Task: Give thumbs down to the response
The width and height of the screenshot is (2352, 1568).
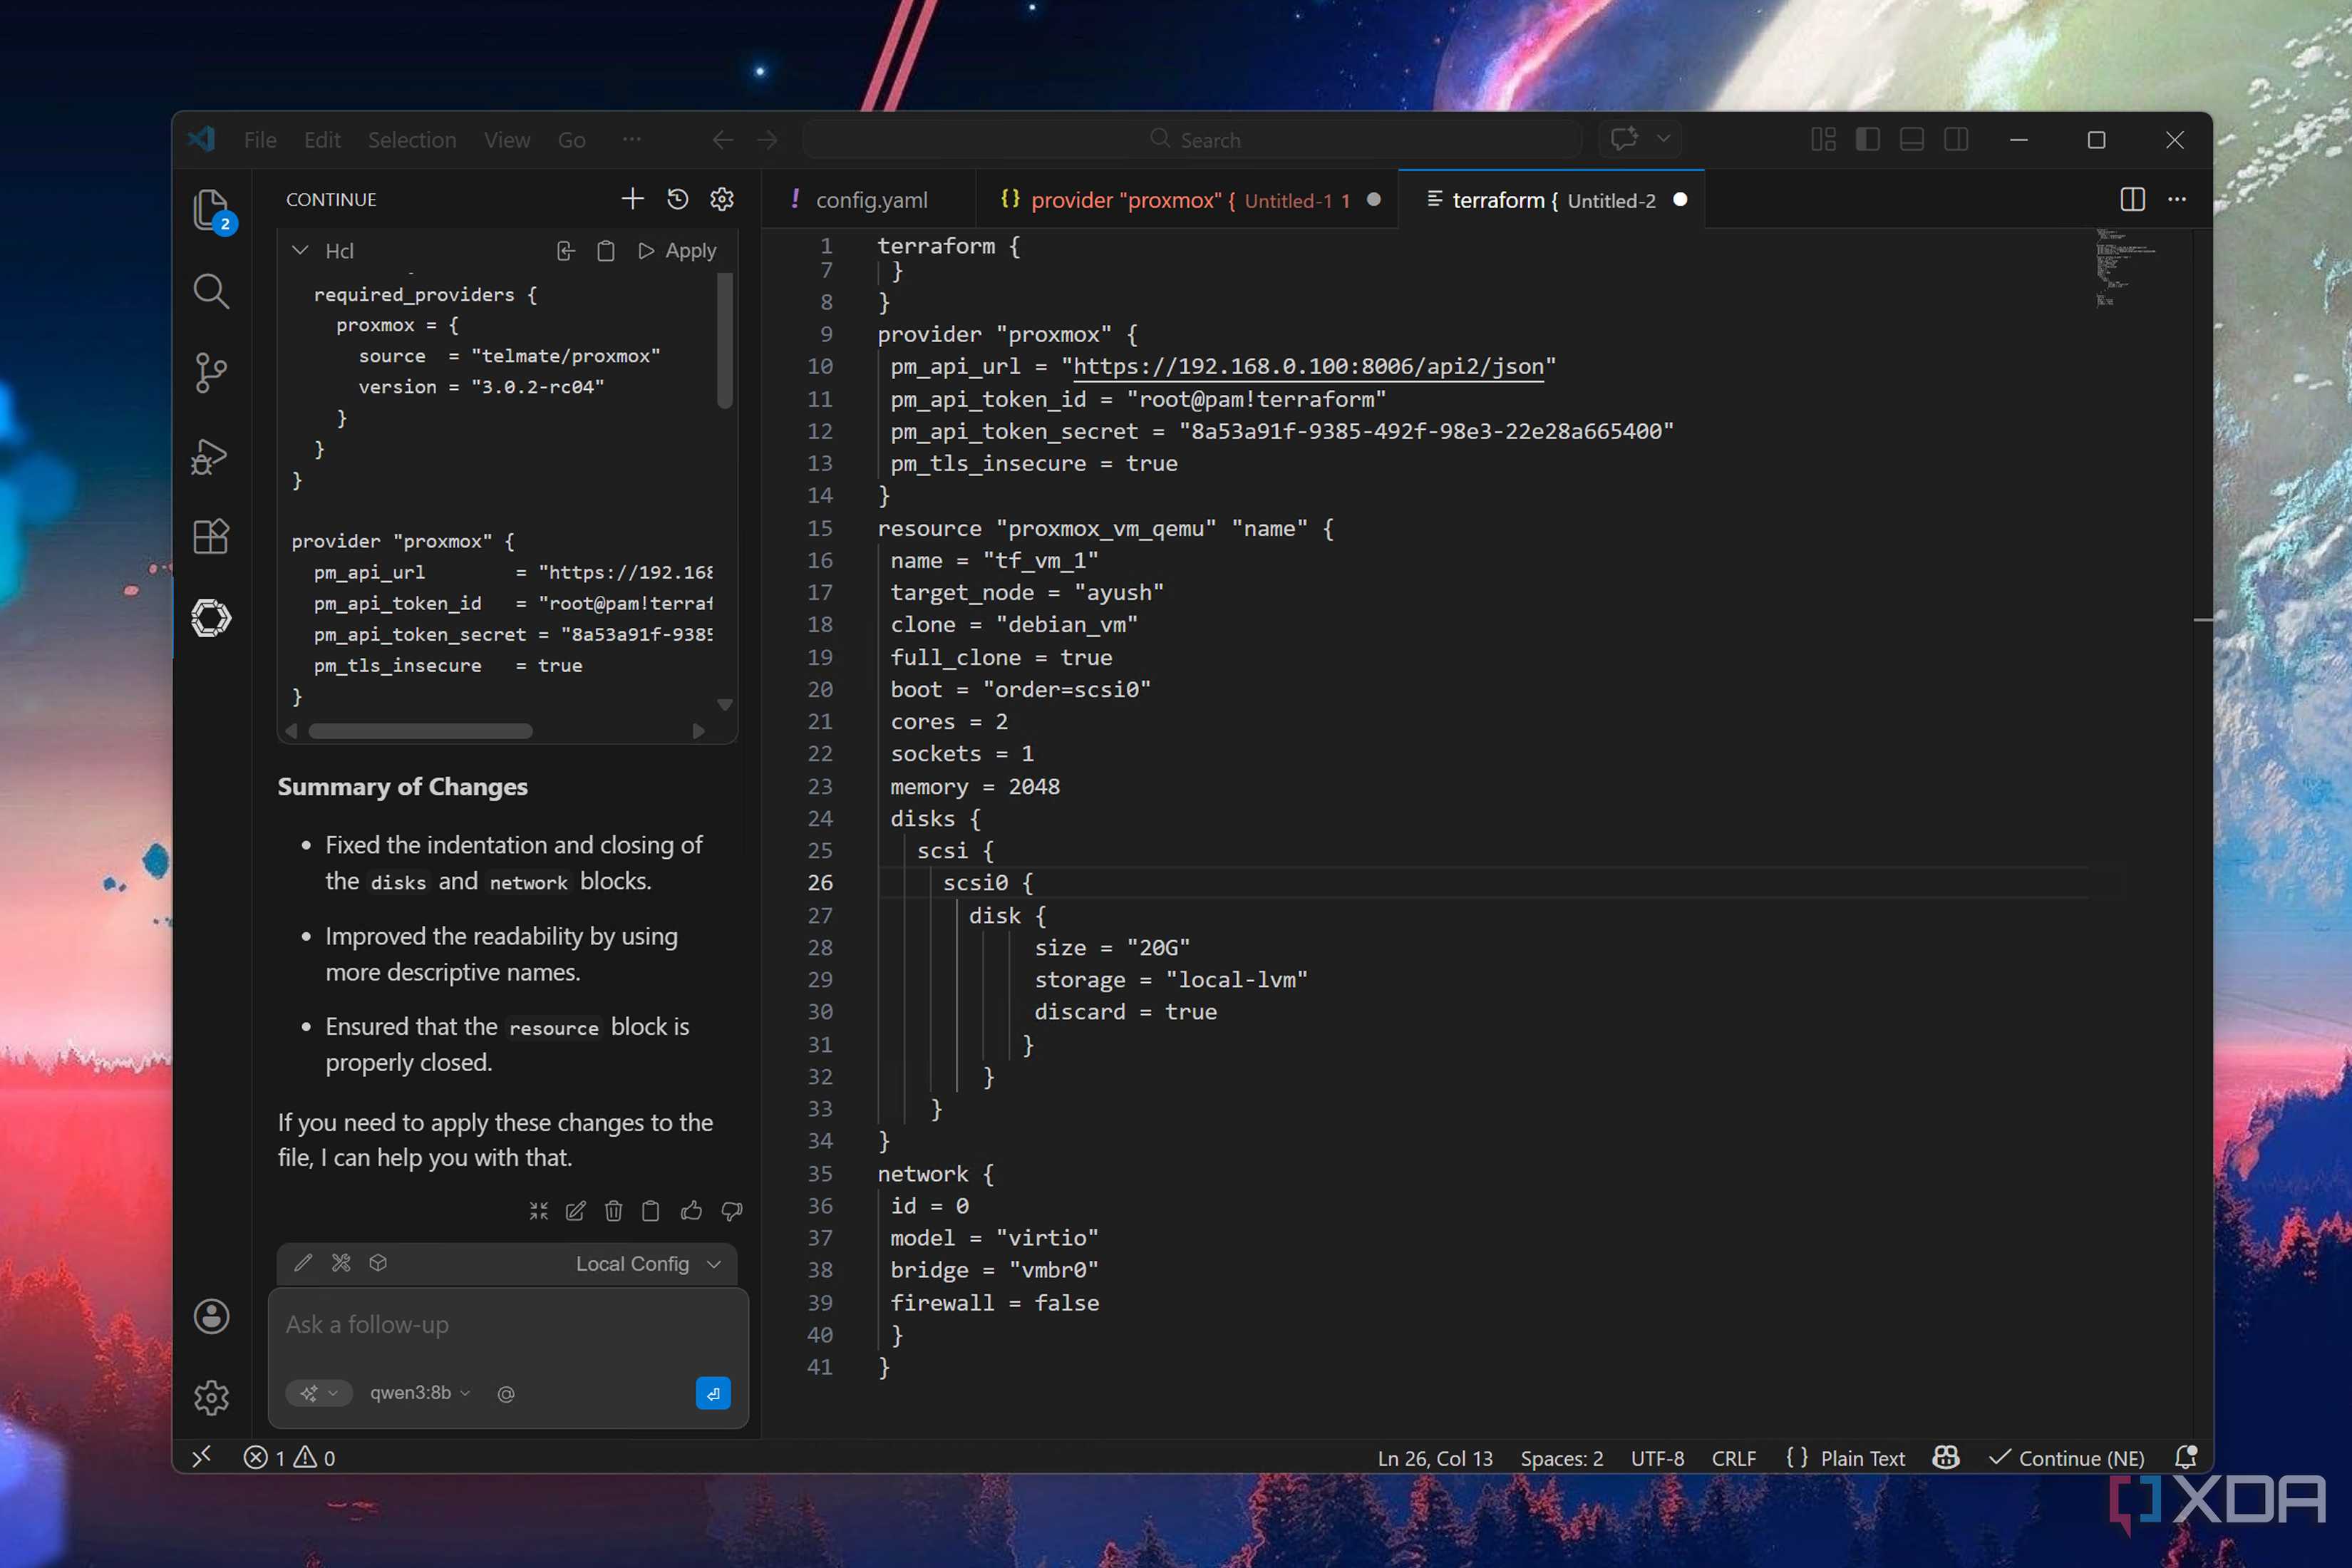Action: (732, 1211)
